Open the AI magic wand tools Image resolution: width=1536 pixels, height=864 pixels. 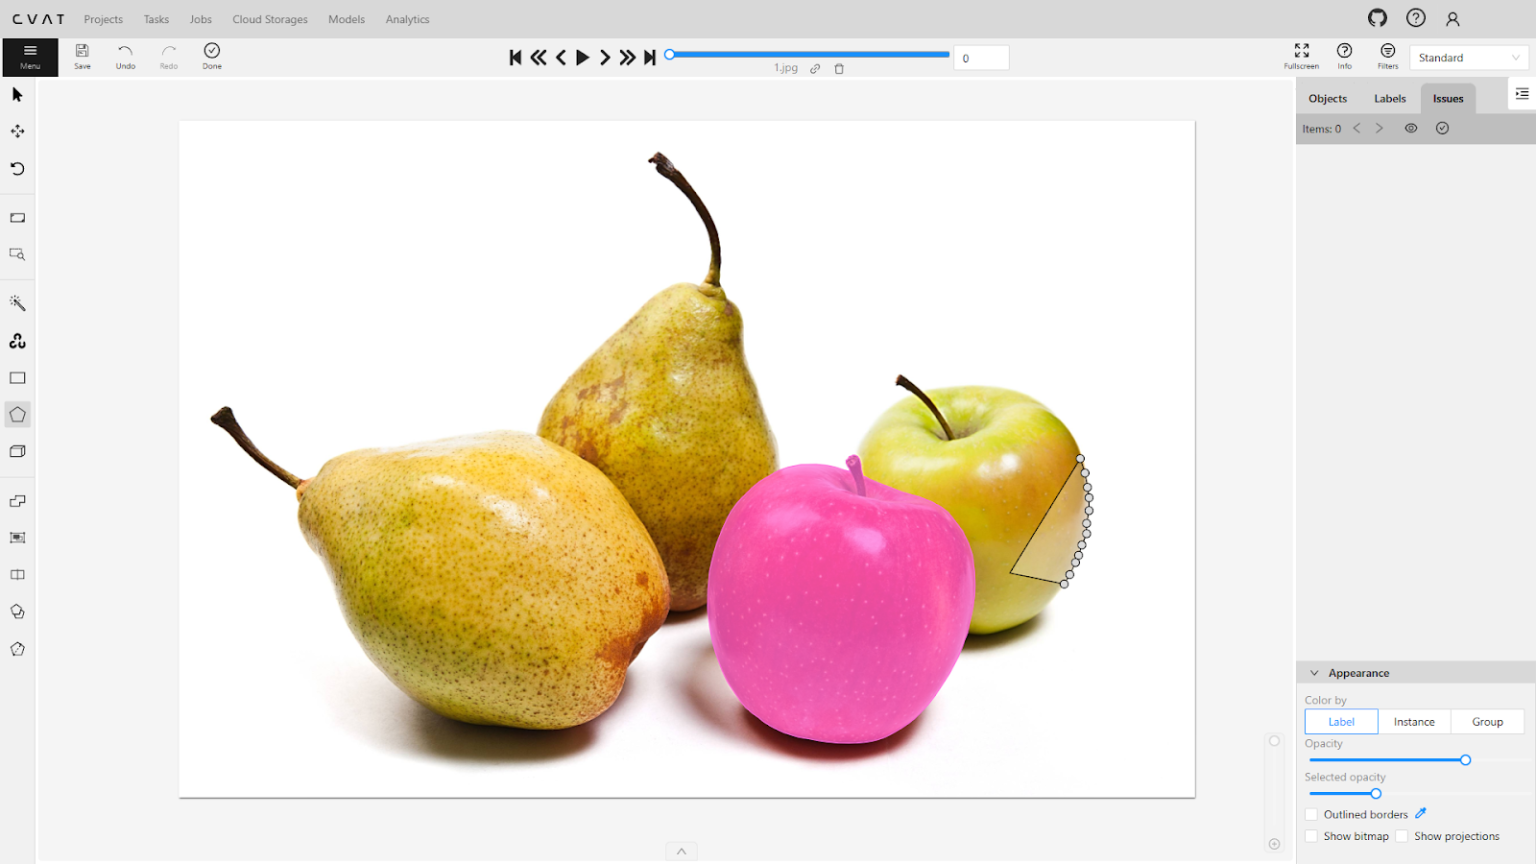(x=17, y=303)
